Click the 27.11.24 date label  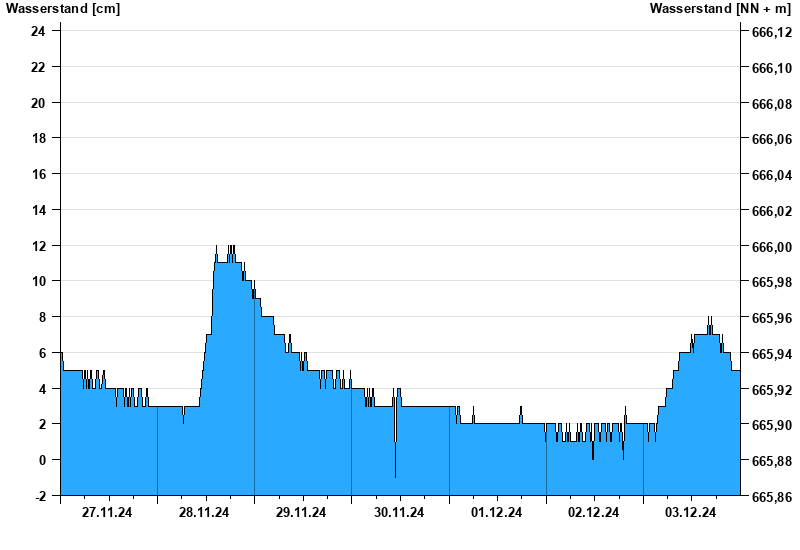tap(107, 512)
